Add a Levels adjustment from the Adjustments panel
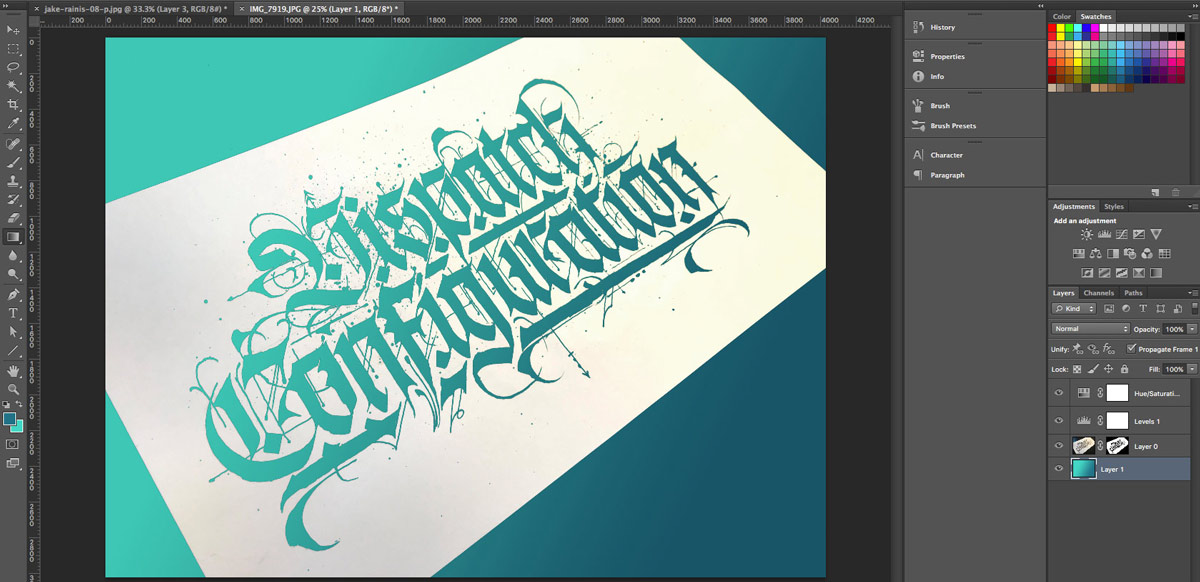Screen dimensions: 1200x582 point(1104,234)
